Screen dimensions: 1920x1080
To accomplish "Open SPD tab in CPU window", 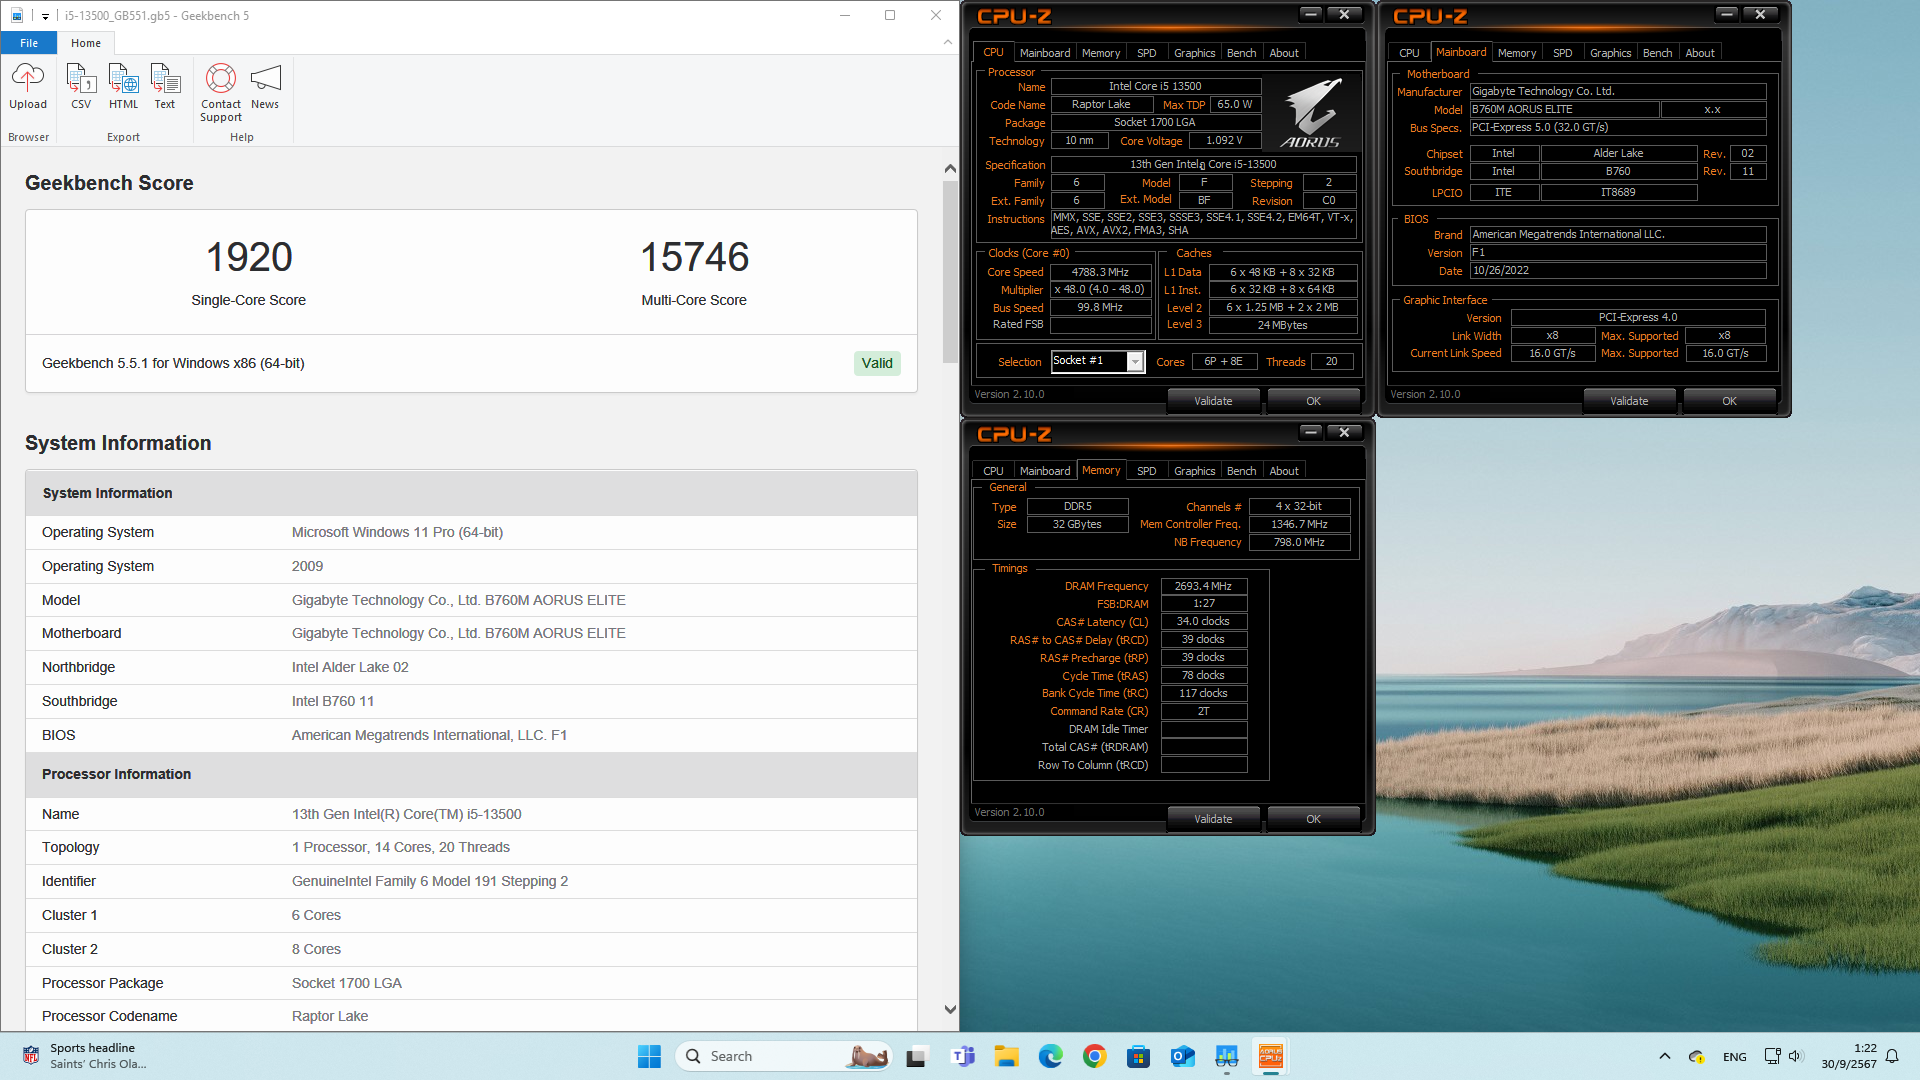I will 1147,53.
